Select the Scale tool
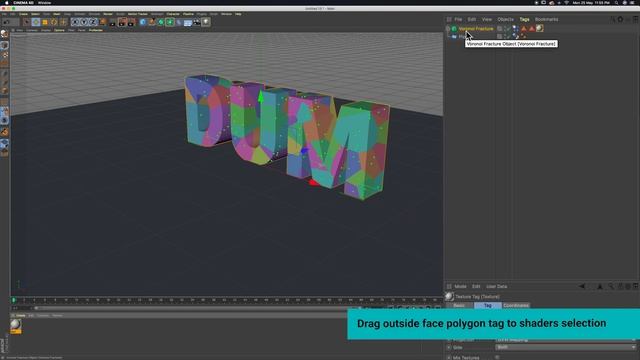Screen dimensions: 640x360 pyautogui.click(x=45, y=22)
